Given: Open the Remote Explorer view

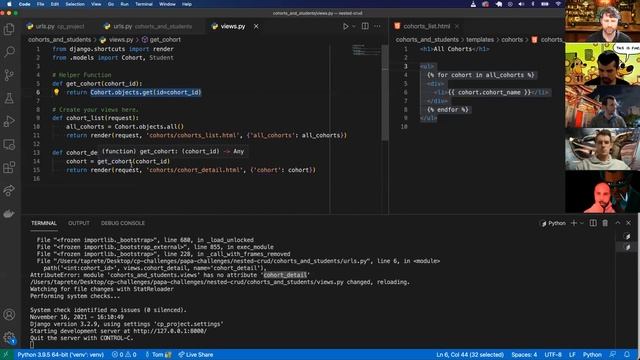Looking at the screenshot, I should 9,144.
